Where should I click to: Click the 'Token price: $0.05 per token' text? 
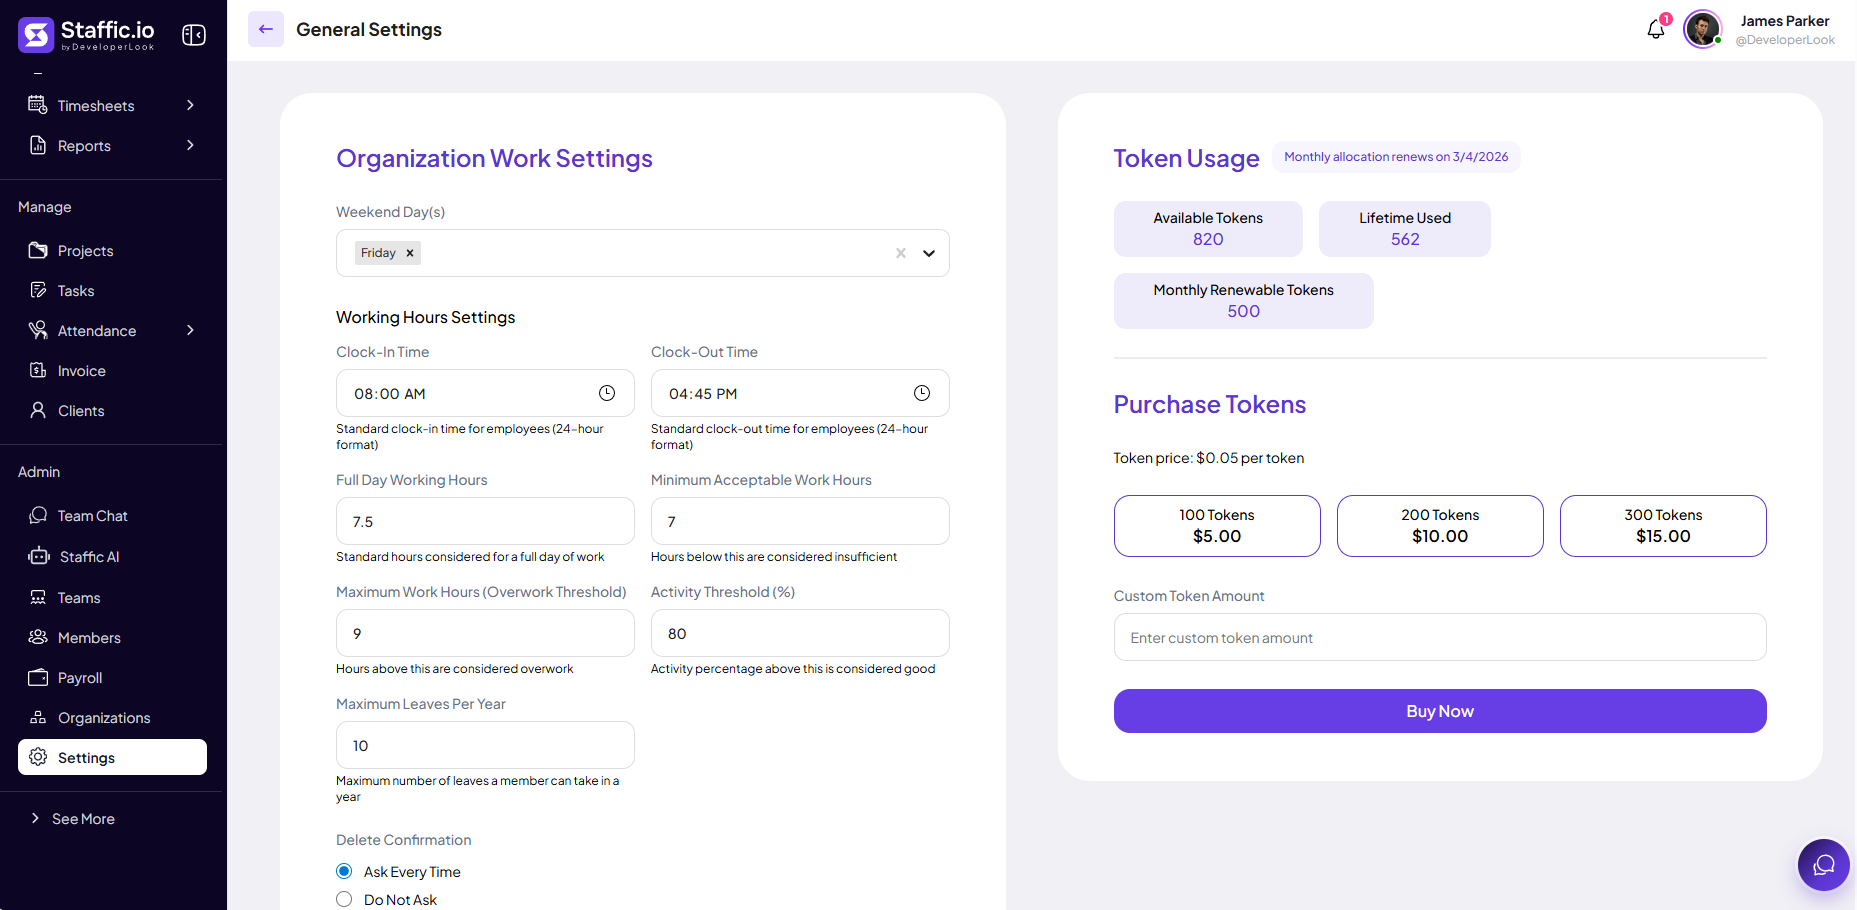[1209, 458]
